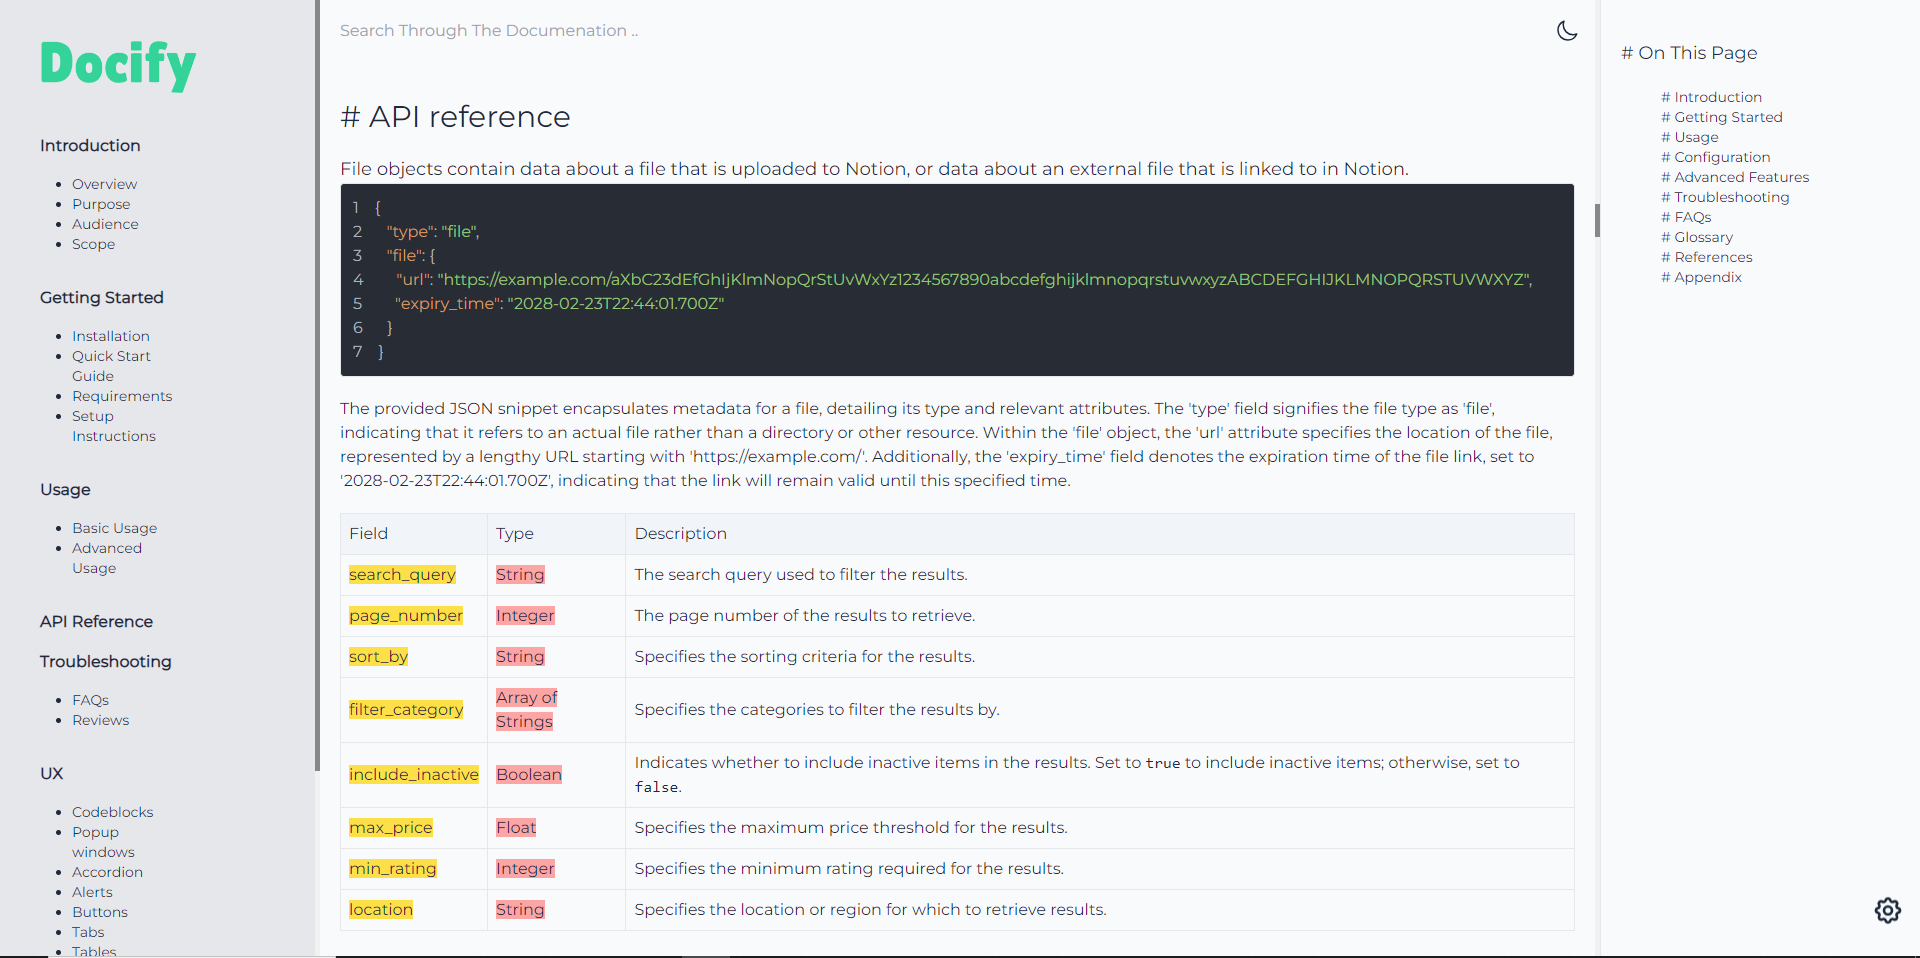Open the Reviews page
The image size is (1920, 958).
[100, 720]
